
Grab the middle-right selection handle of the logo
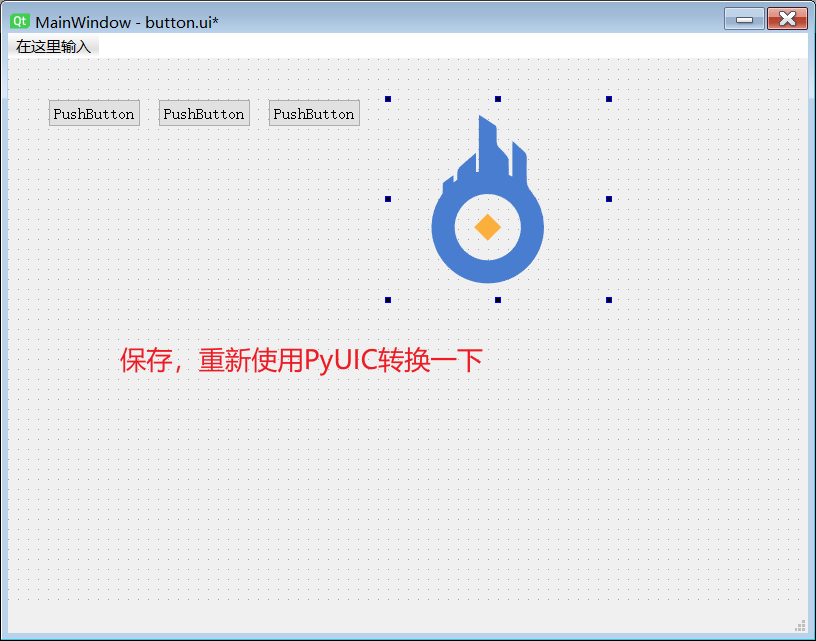tap(609, 199)
